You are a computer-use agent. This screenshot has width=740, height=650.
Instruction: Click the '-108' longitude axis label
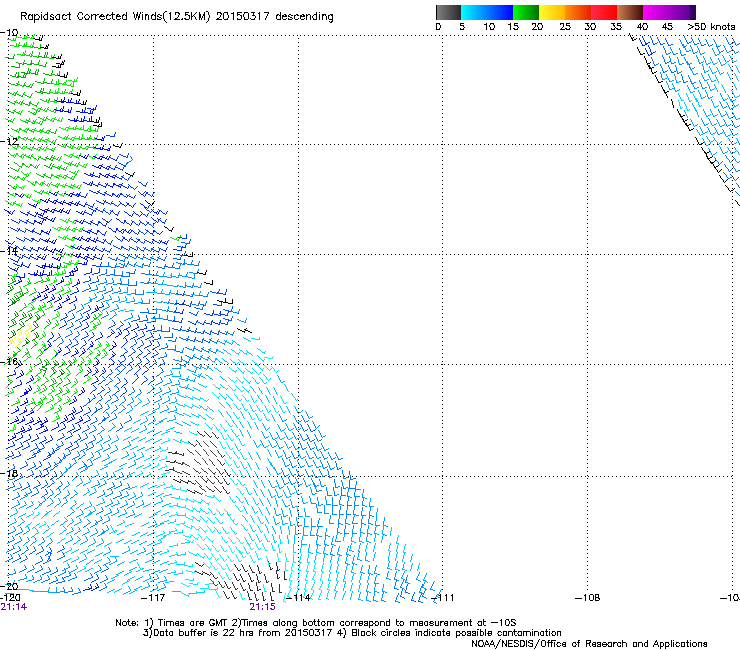(588, 598)
